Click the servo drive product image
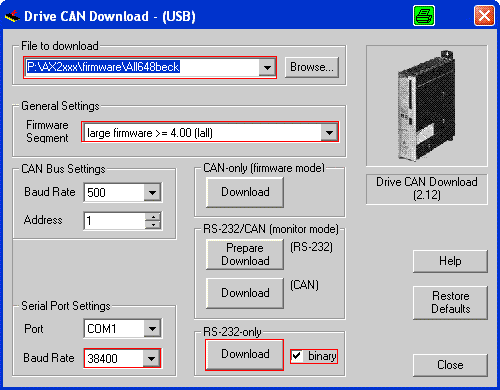The height and width of the screenshot is (390, 500). tap(427, 106)
